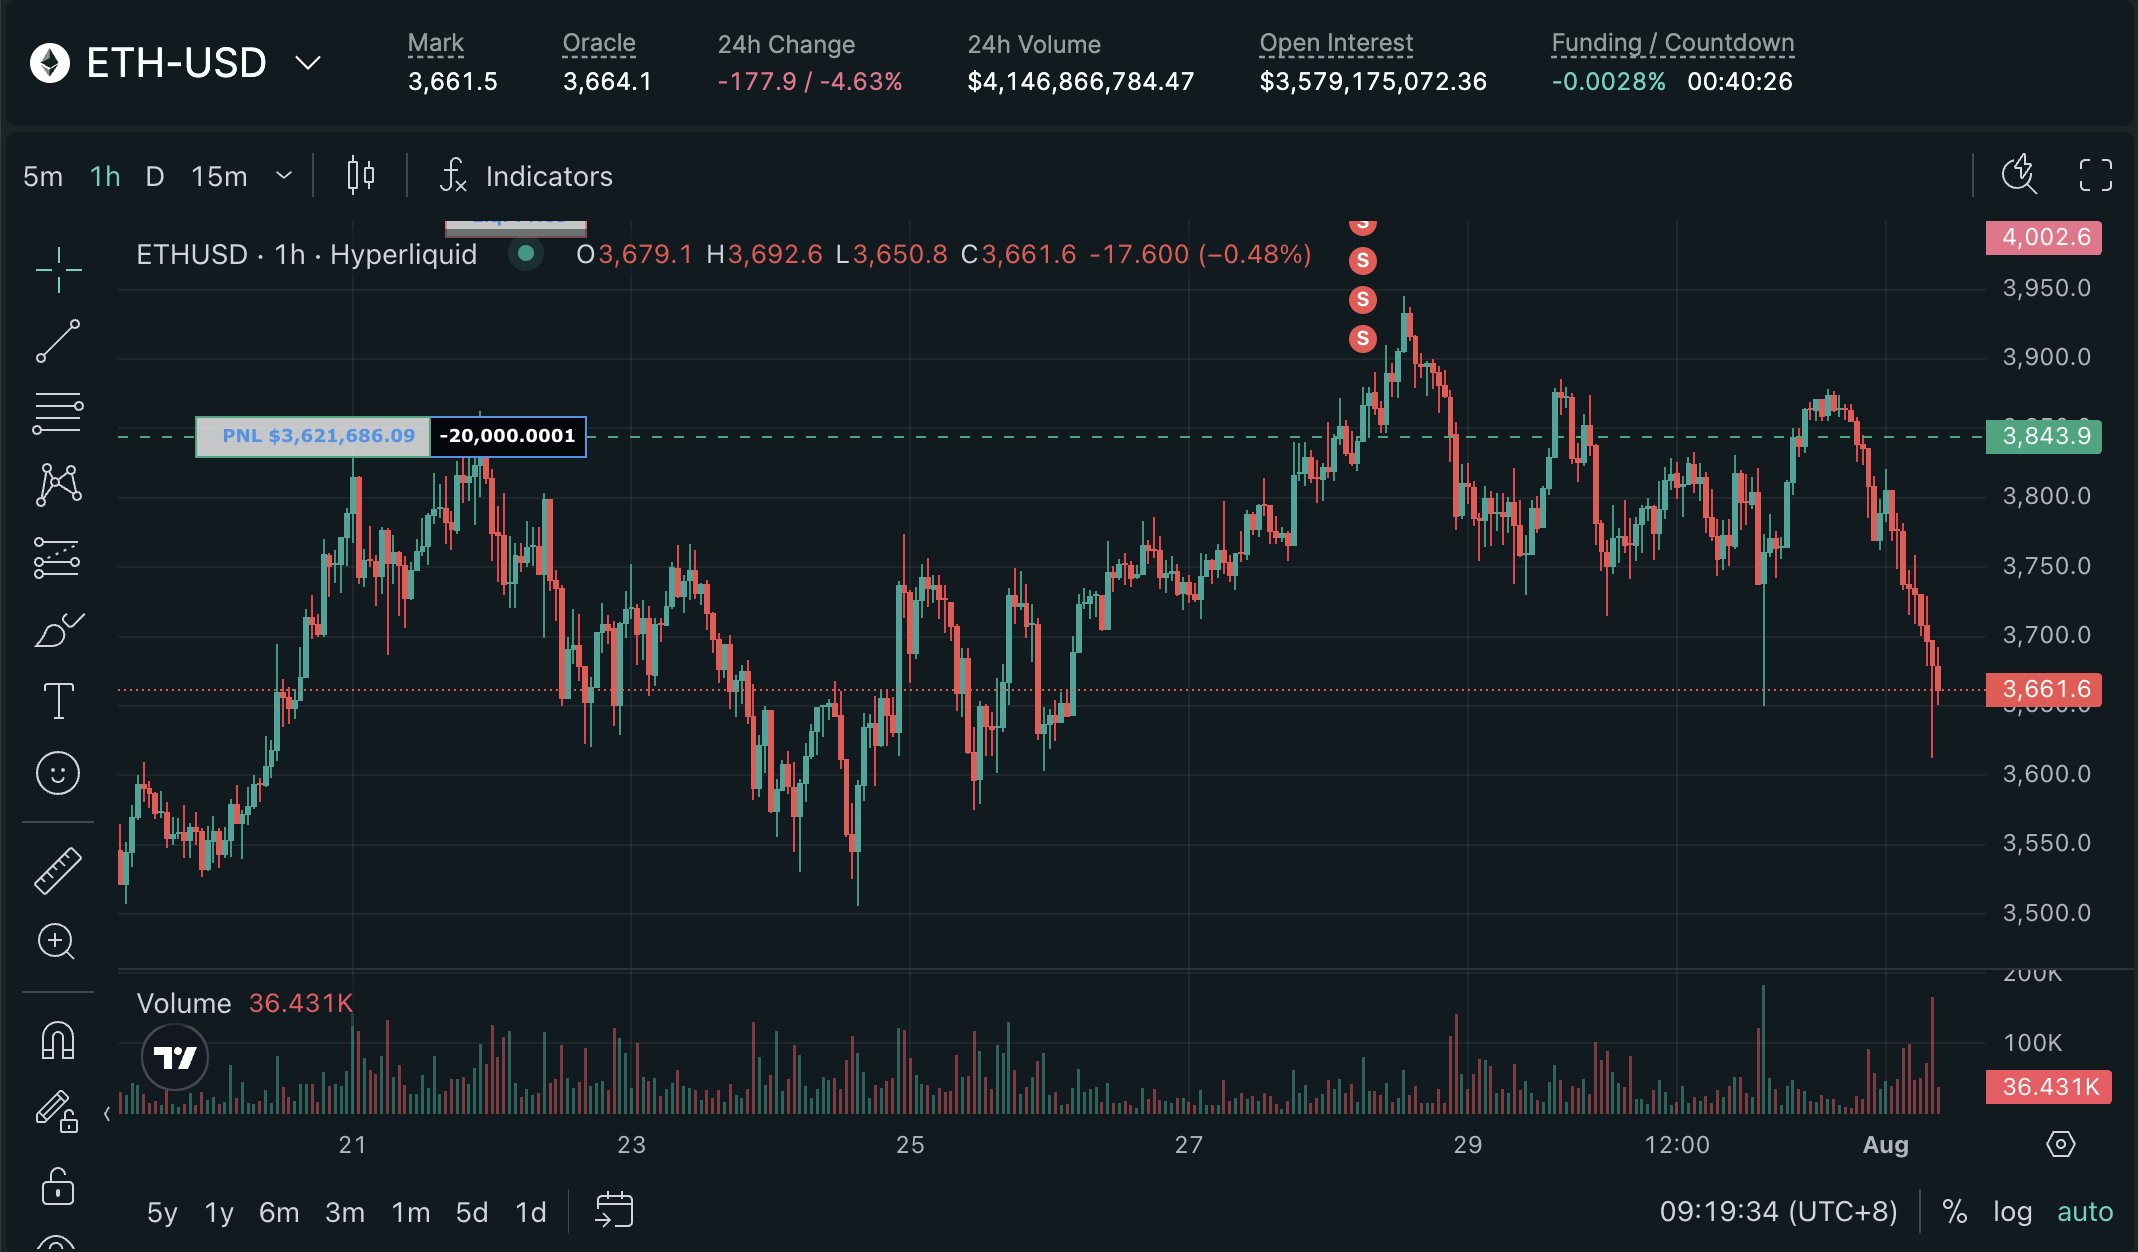Toggle log scale on price axis

tap(2012, 1212)
